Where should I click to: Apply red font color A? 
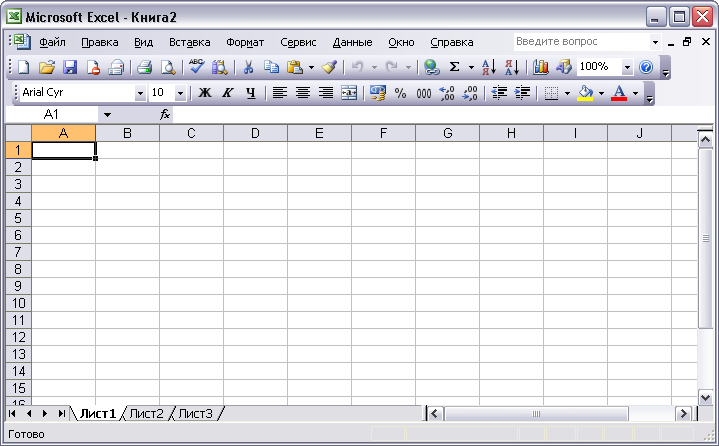(619, 93)
